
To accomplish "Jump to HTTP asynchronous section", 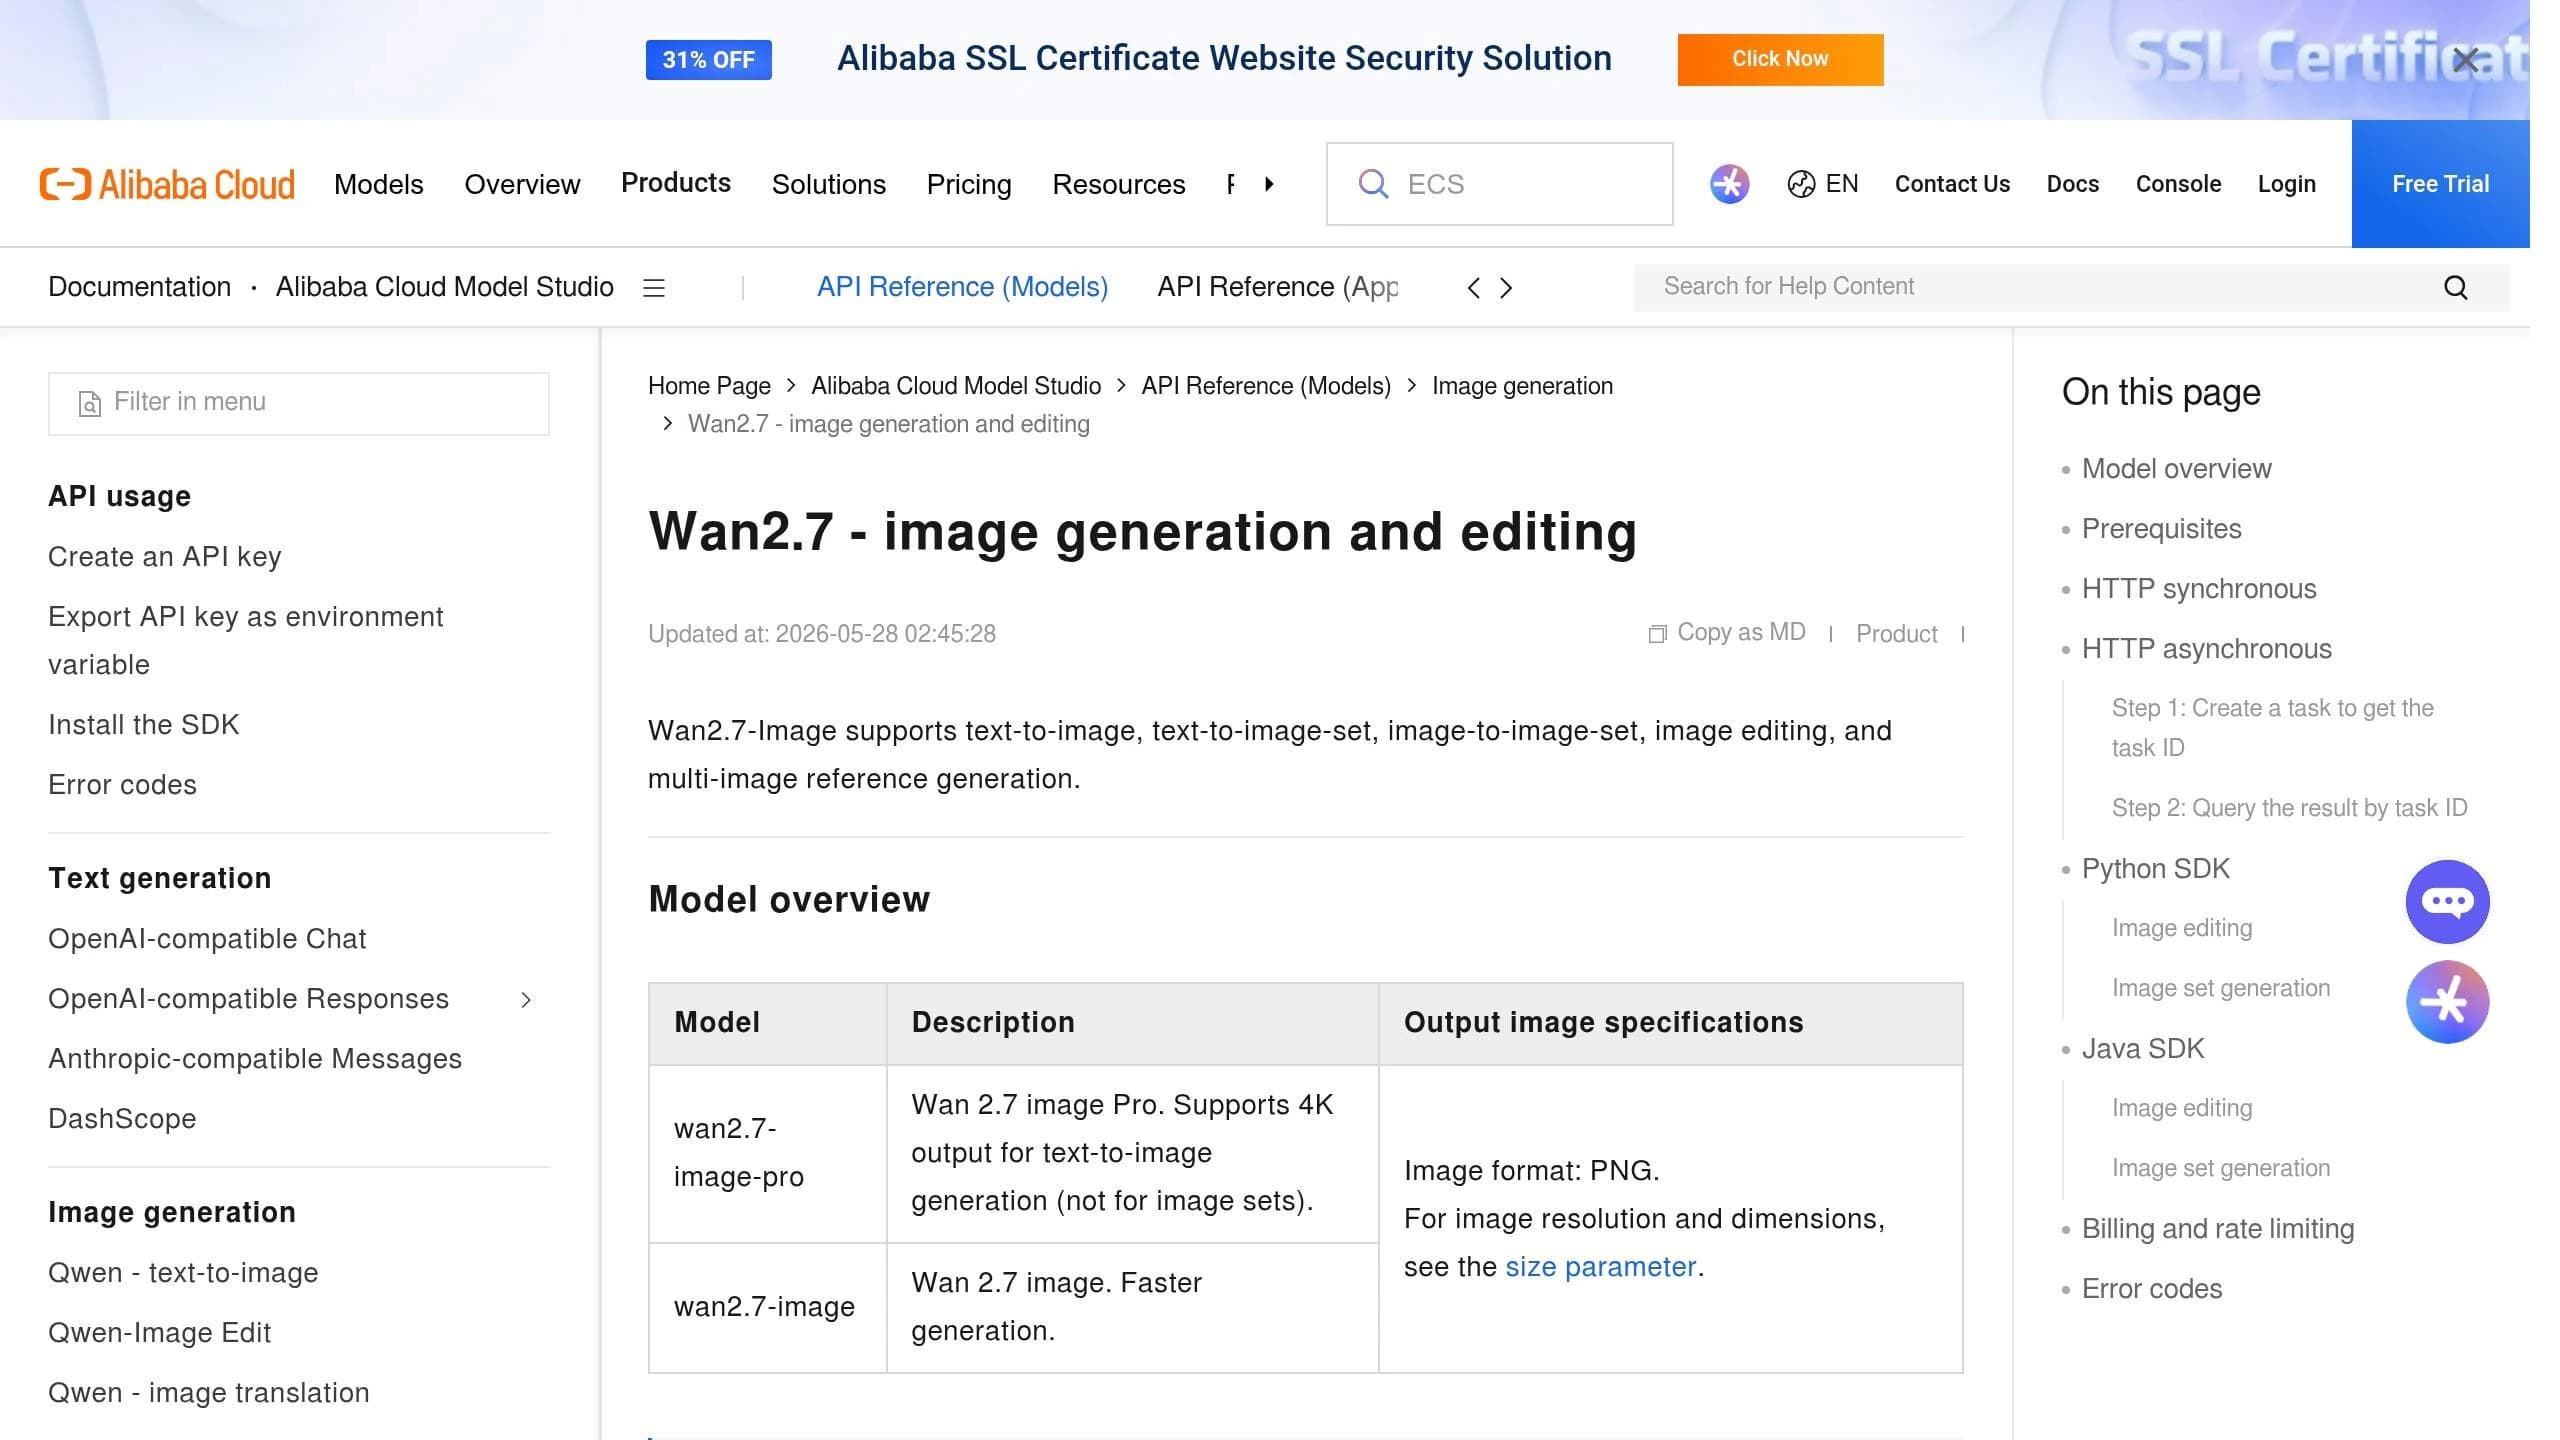I will tap(2206, 649).
